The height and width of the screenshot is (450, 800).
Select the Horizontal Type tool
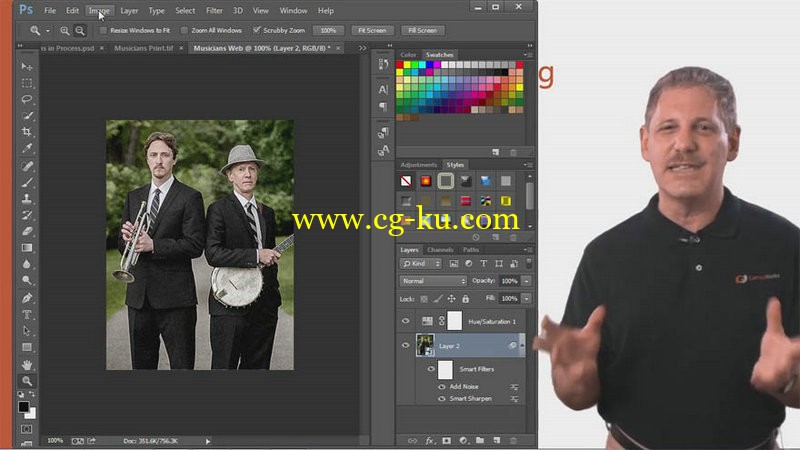27,314
